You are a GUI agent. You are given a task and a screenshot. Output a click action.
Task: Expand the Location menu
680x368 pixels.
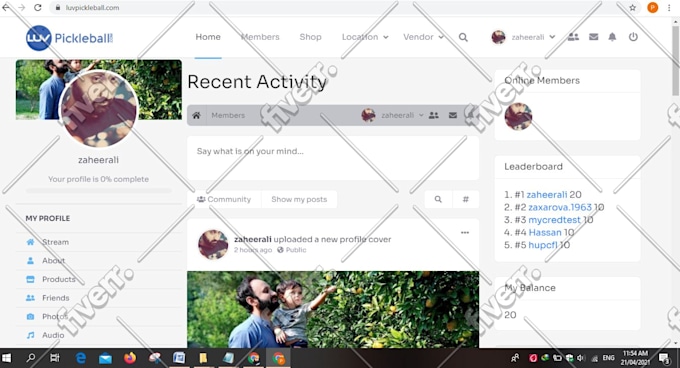click(x=365, y=37)
